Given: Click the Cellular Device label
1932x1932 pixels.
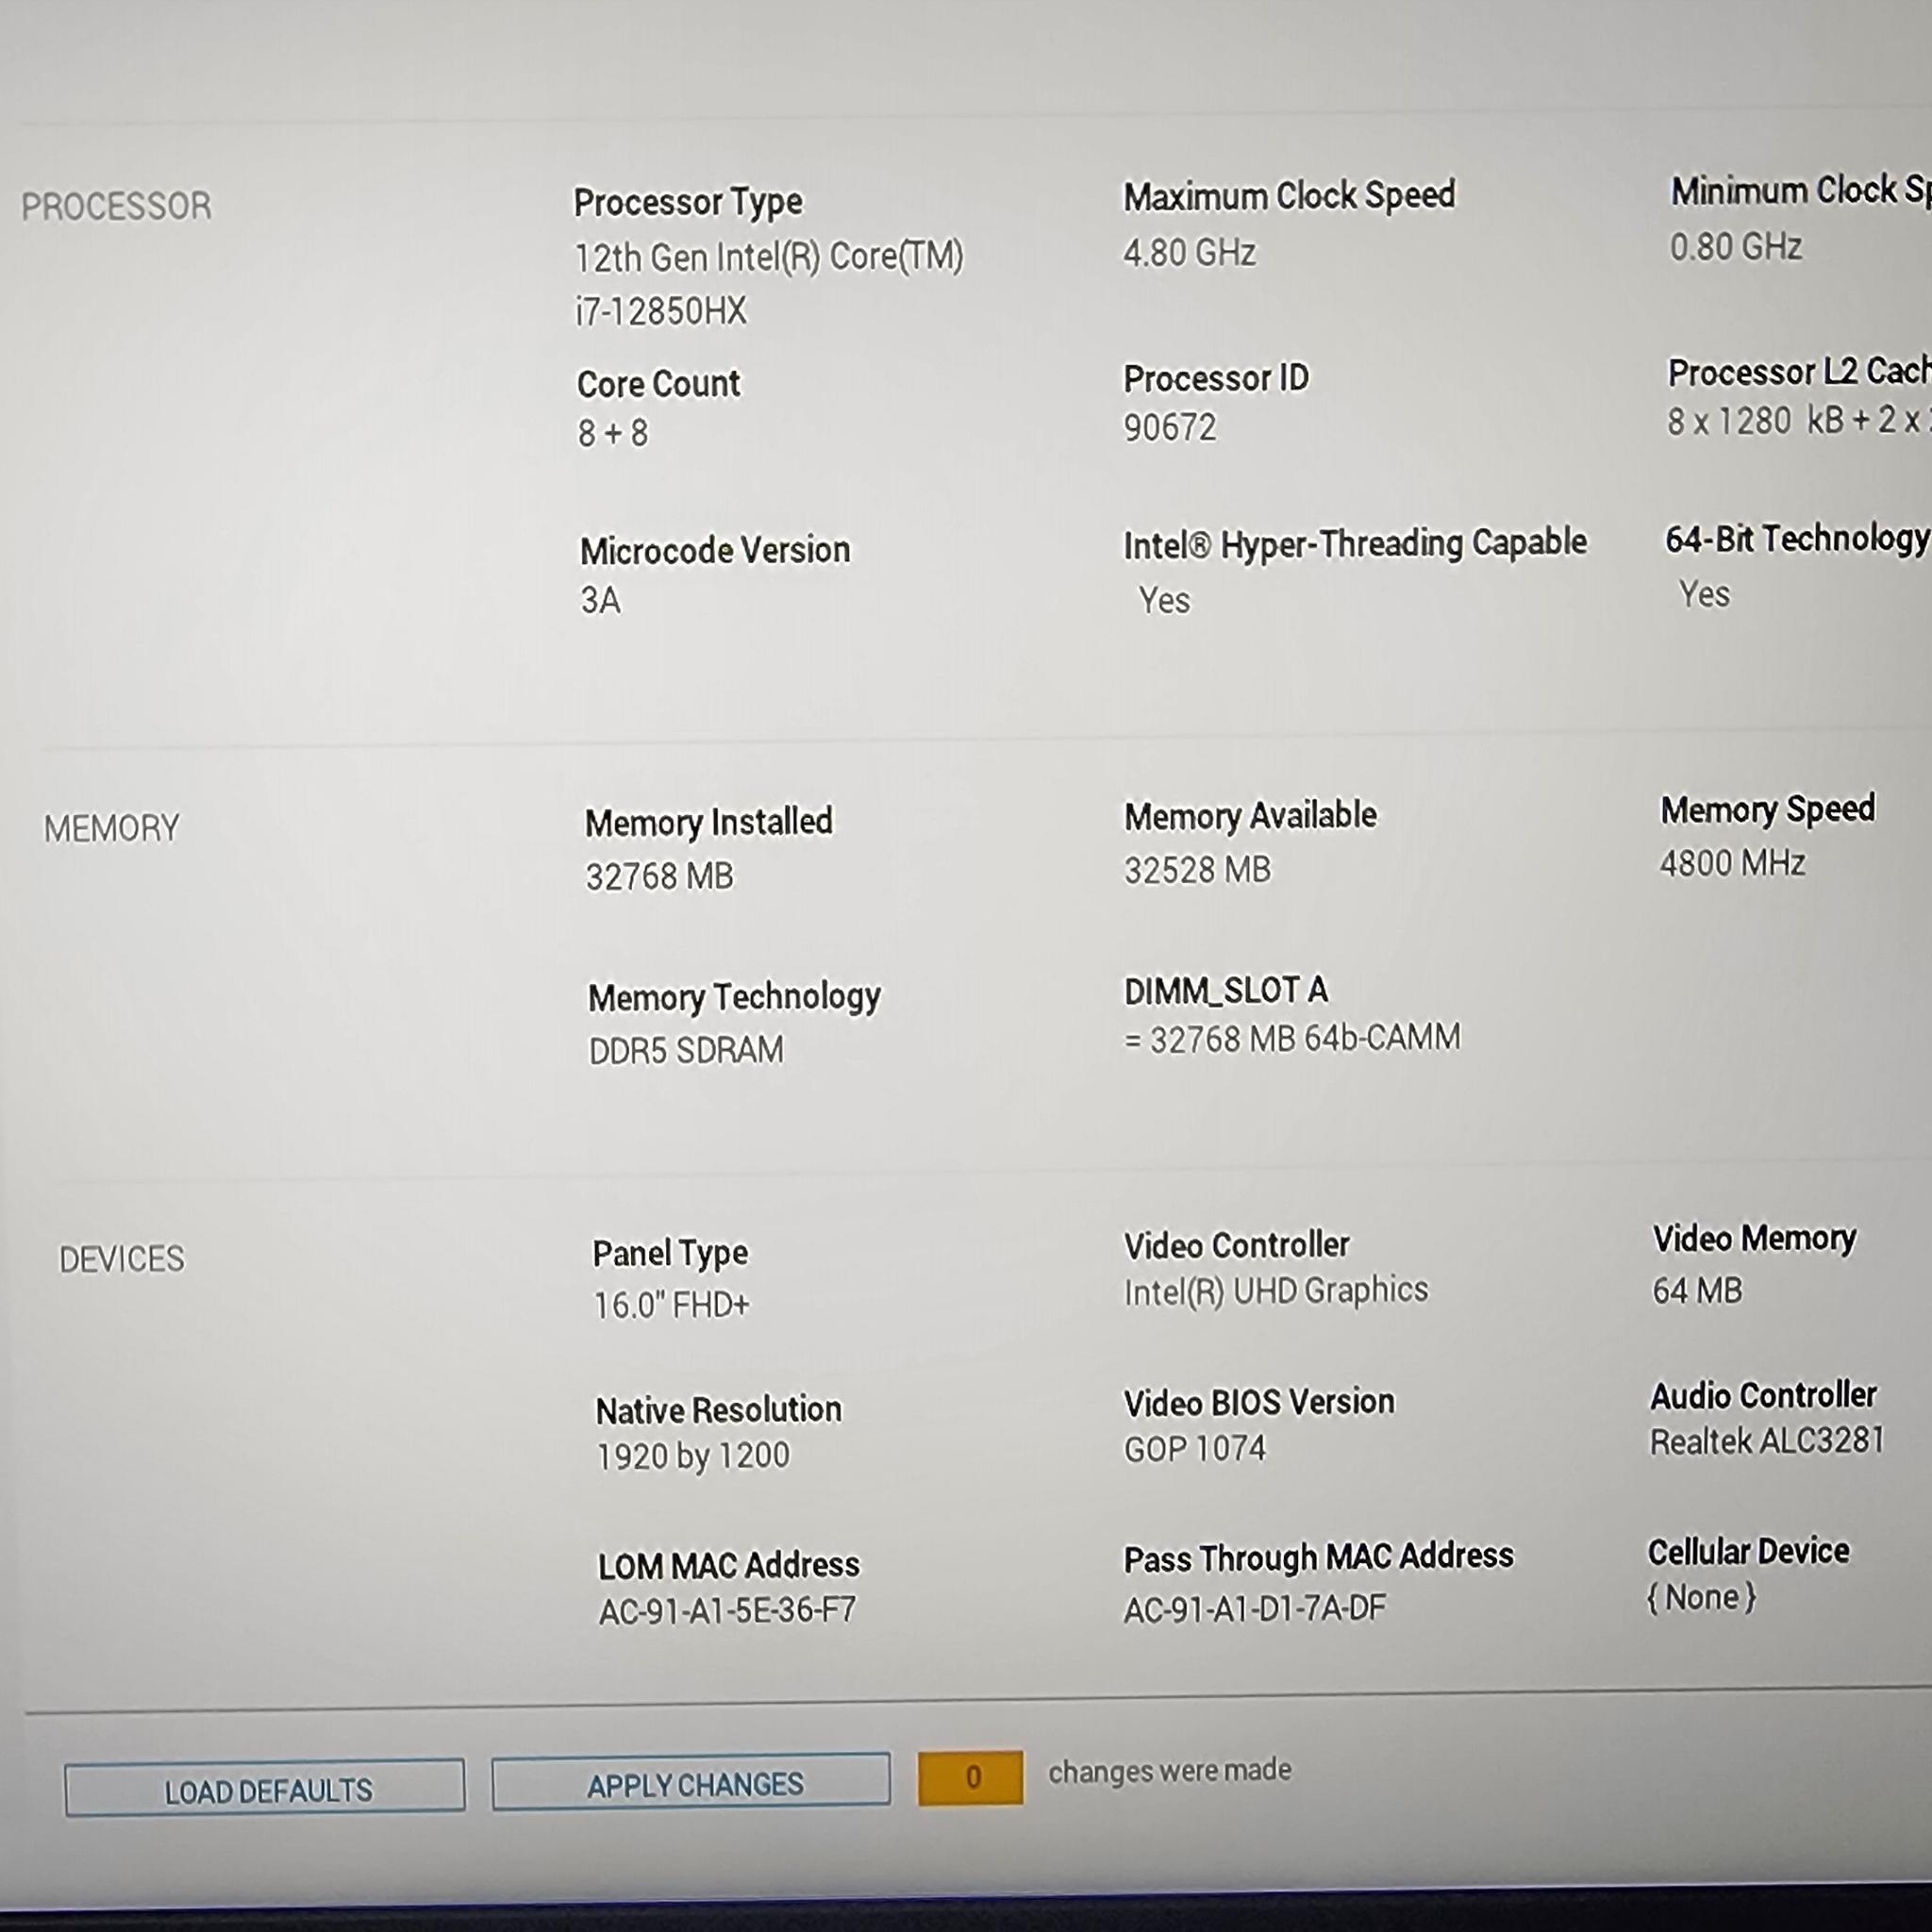Looking at the screenshot, I should [x=1749, y=1552].
